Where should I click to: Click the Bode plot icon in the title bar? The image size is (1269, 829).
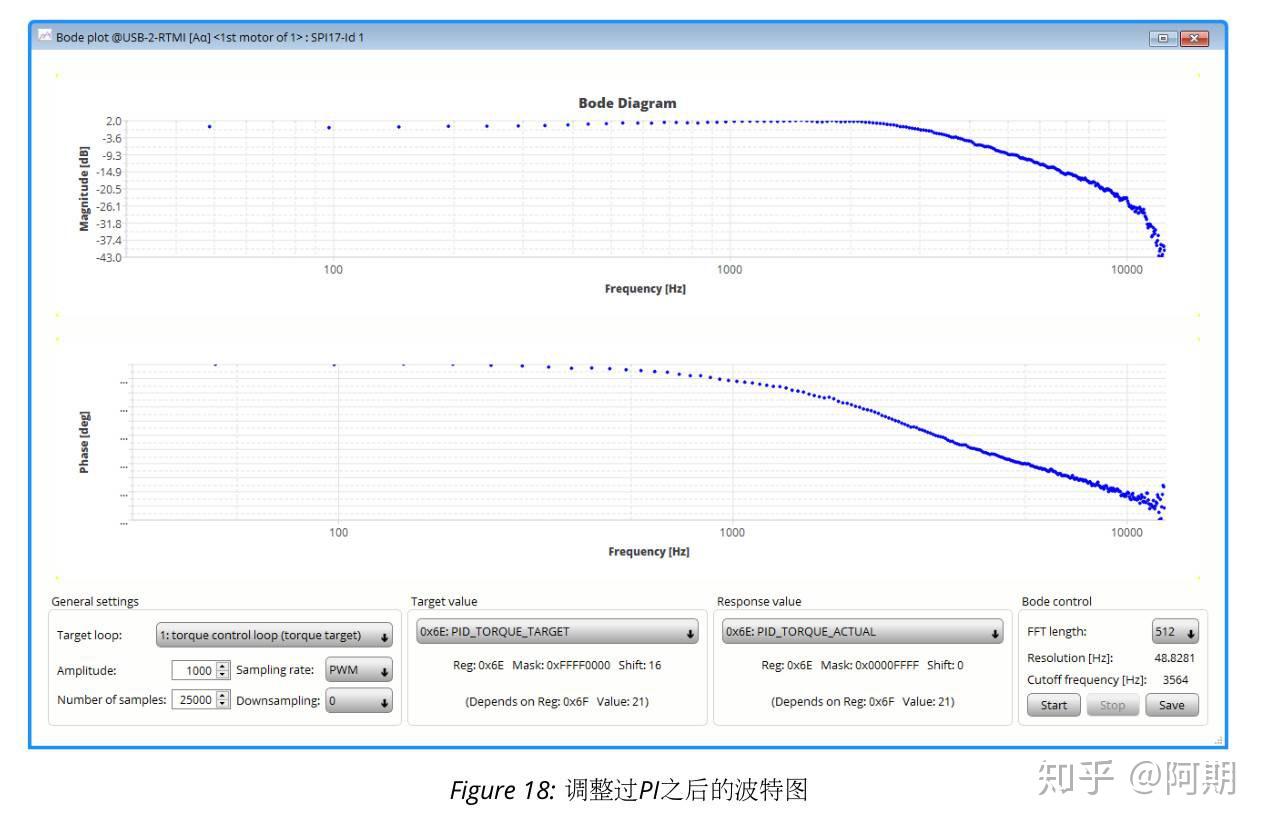(x=47, y=37)
